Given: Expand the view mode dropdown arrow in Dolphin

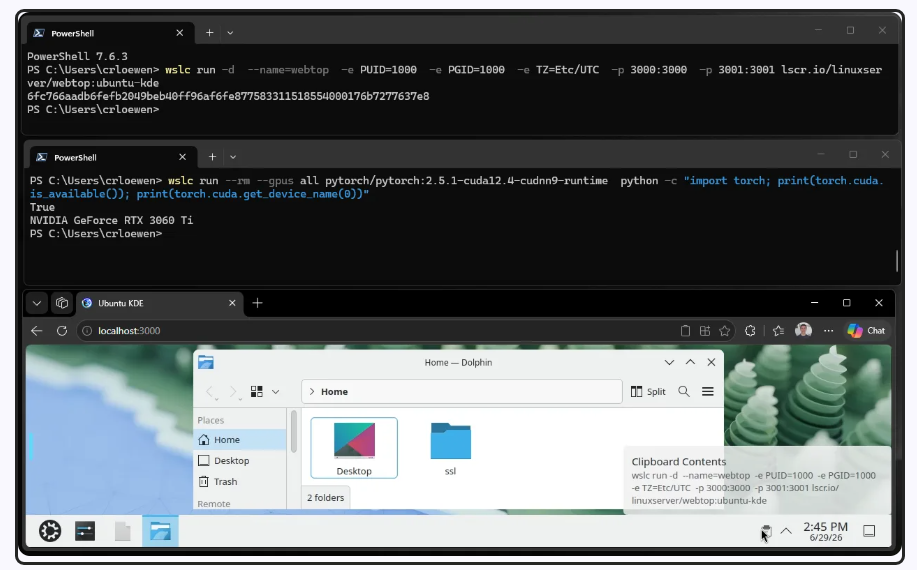Looking at the screenshot, I should pyautogui.click(x=275, y=392).
